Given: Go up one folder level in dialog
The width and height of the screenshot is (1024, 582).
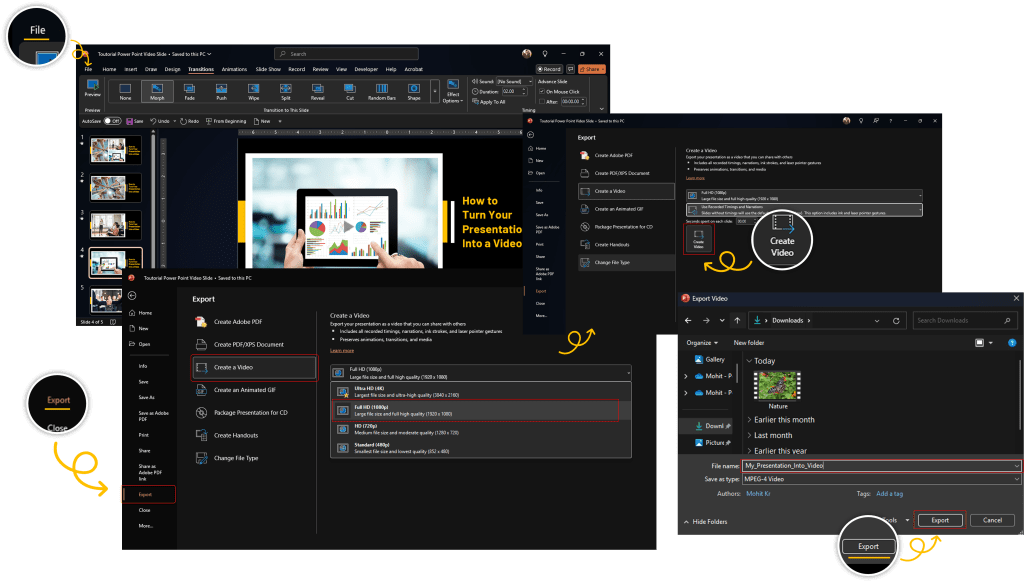Looking at the screenshot, I should point(737,320).
